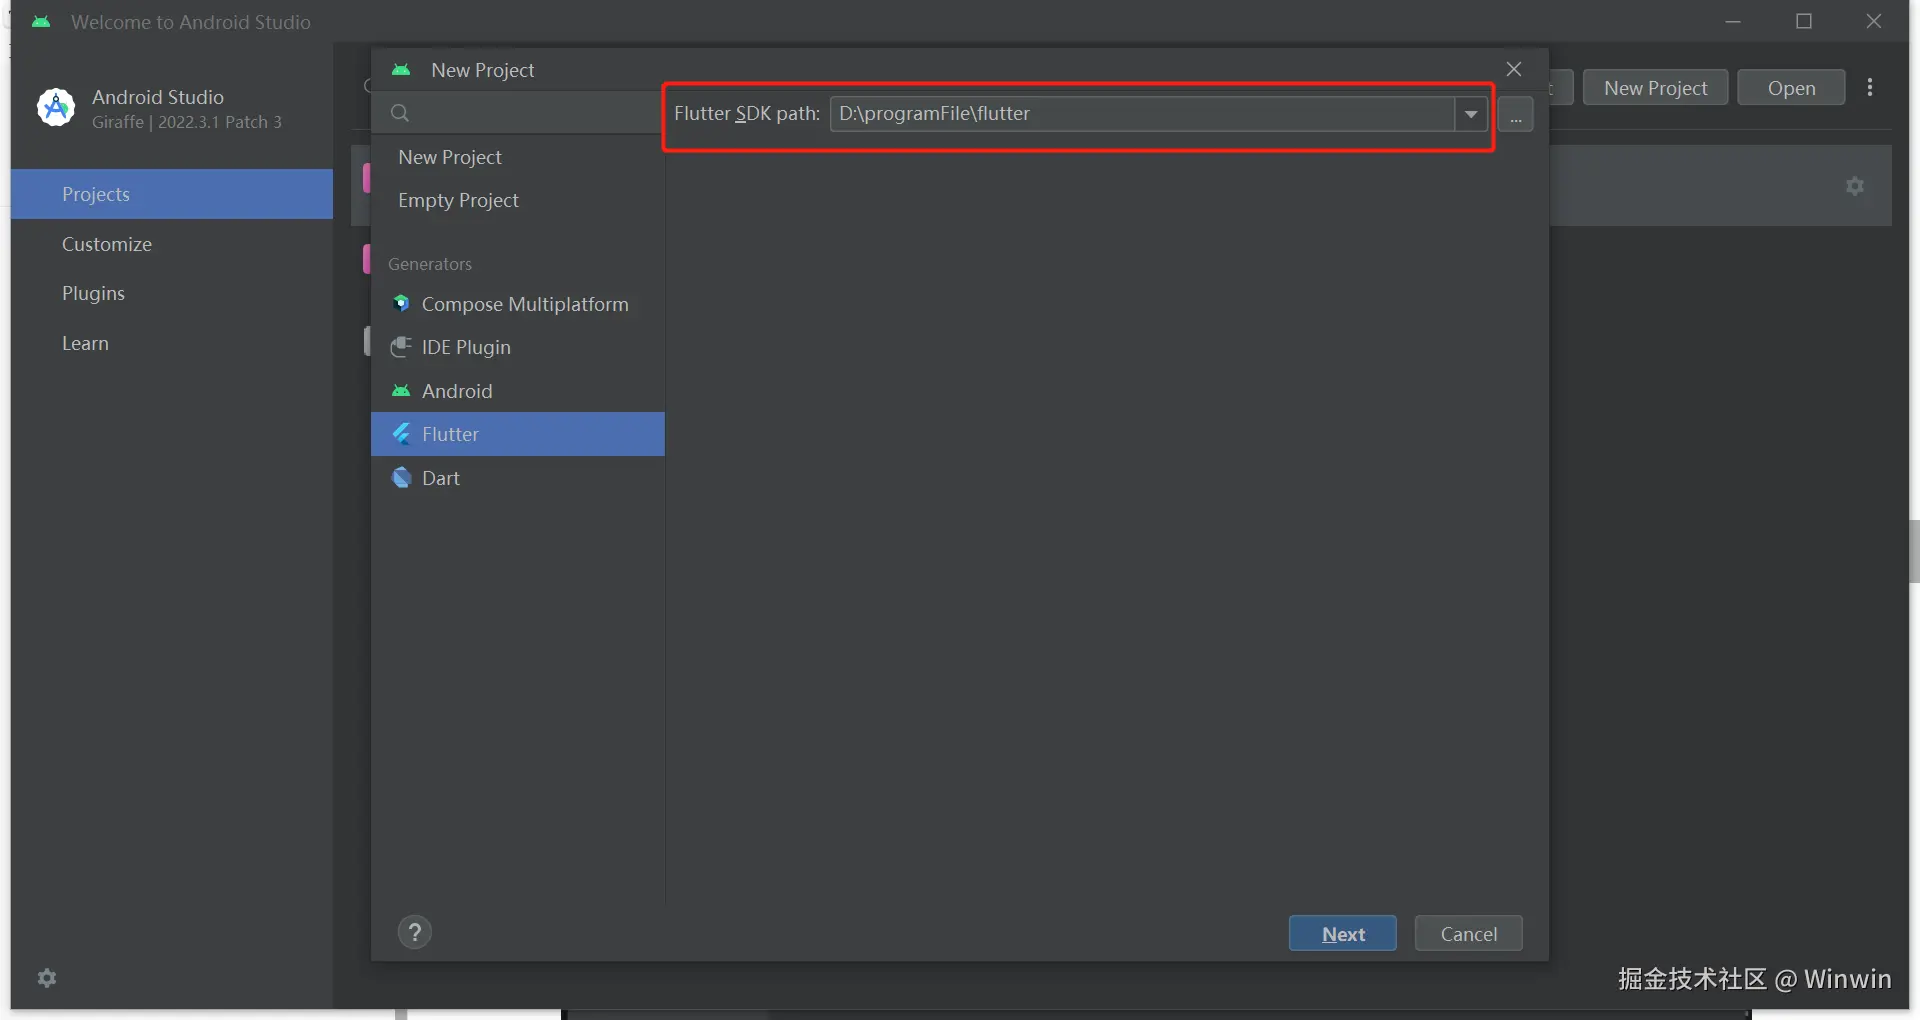The width and height of the screenshot is (1920, 1020).
Task: Click the Open button in welcome window
Action: click(x=1791, y=88)
